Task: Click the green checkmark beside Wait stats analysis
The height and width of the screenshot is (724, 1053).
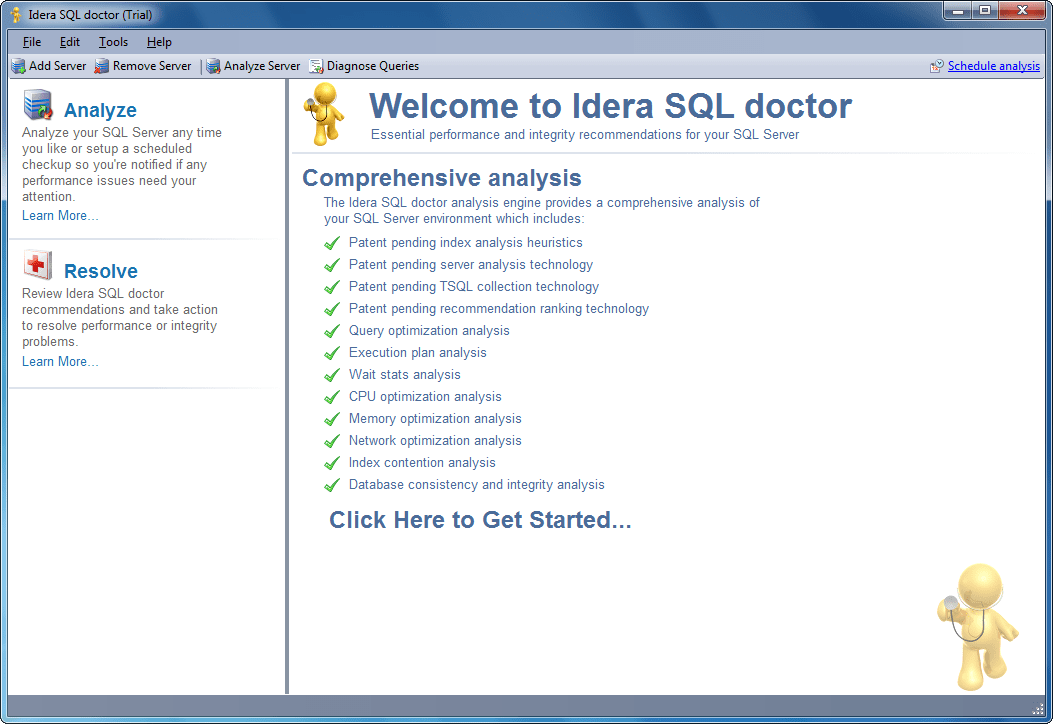Action: [x=332, y=374]
